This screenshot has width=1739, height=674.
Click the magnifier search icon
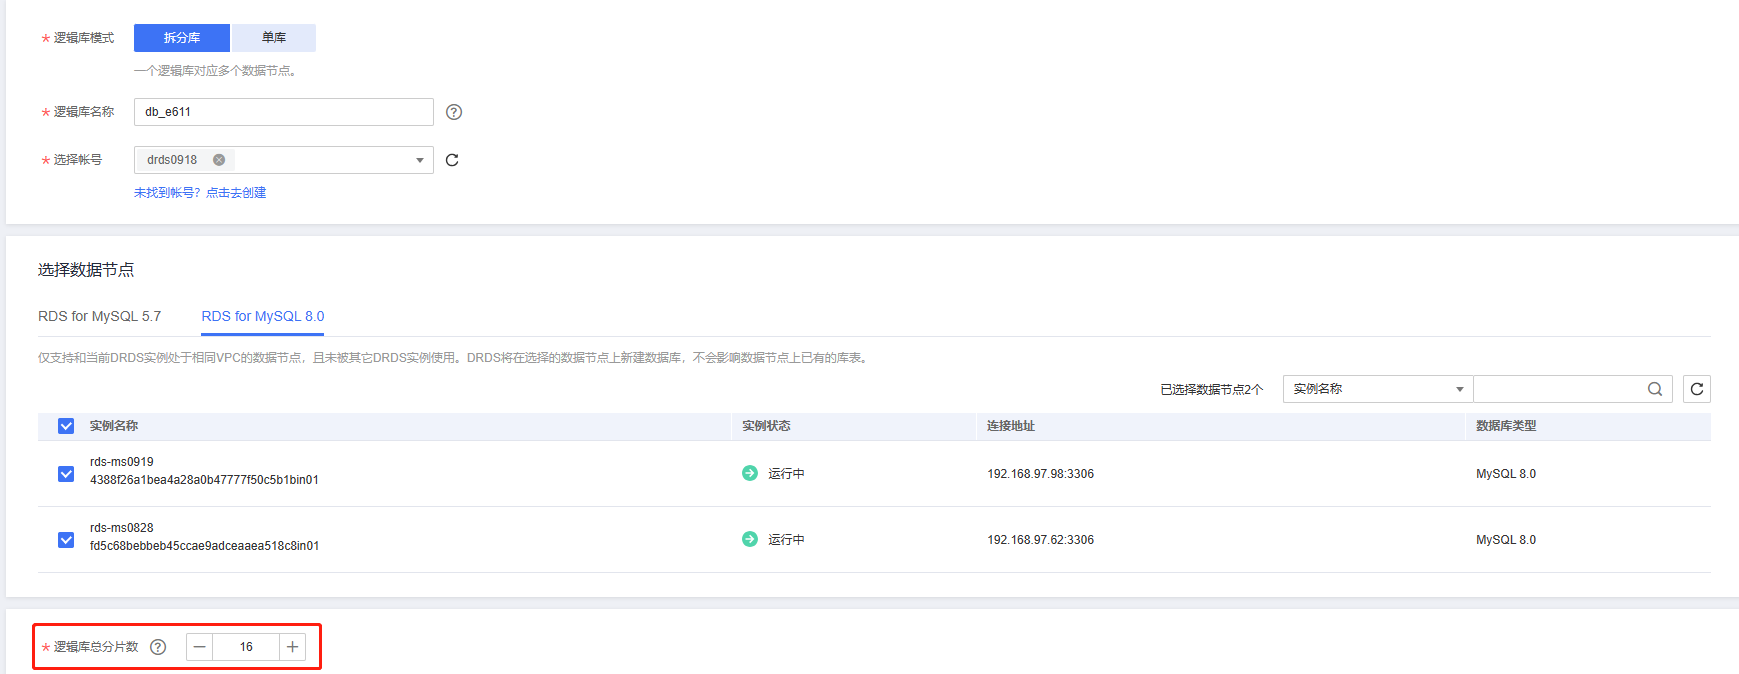click(x=1655, y=389)
